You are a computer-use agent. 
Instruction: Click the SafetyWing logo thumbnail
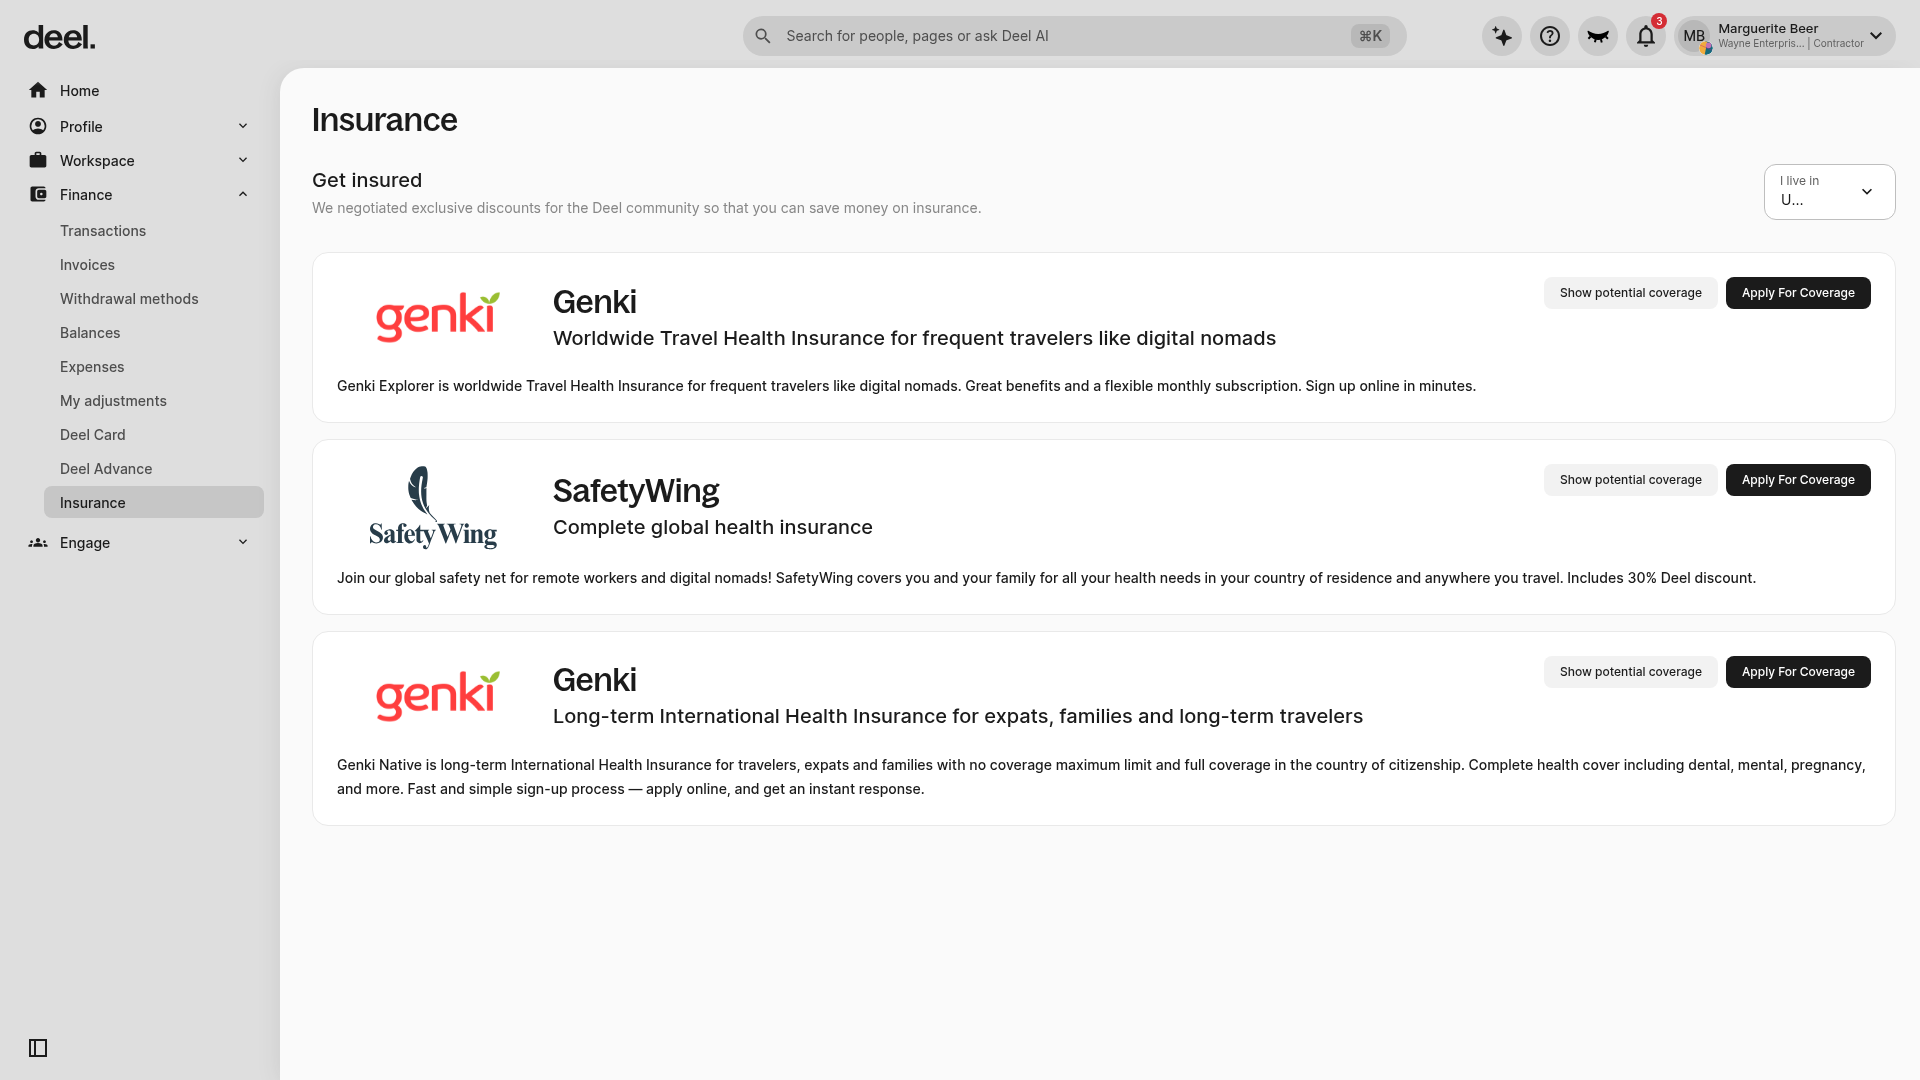point(433,508)
